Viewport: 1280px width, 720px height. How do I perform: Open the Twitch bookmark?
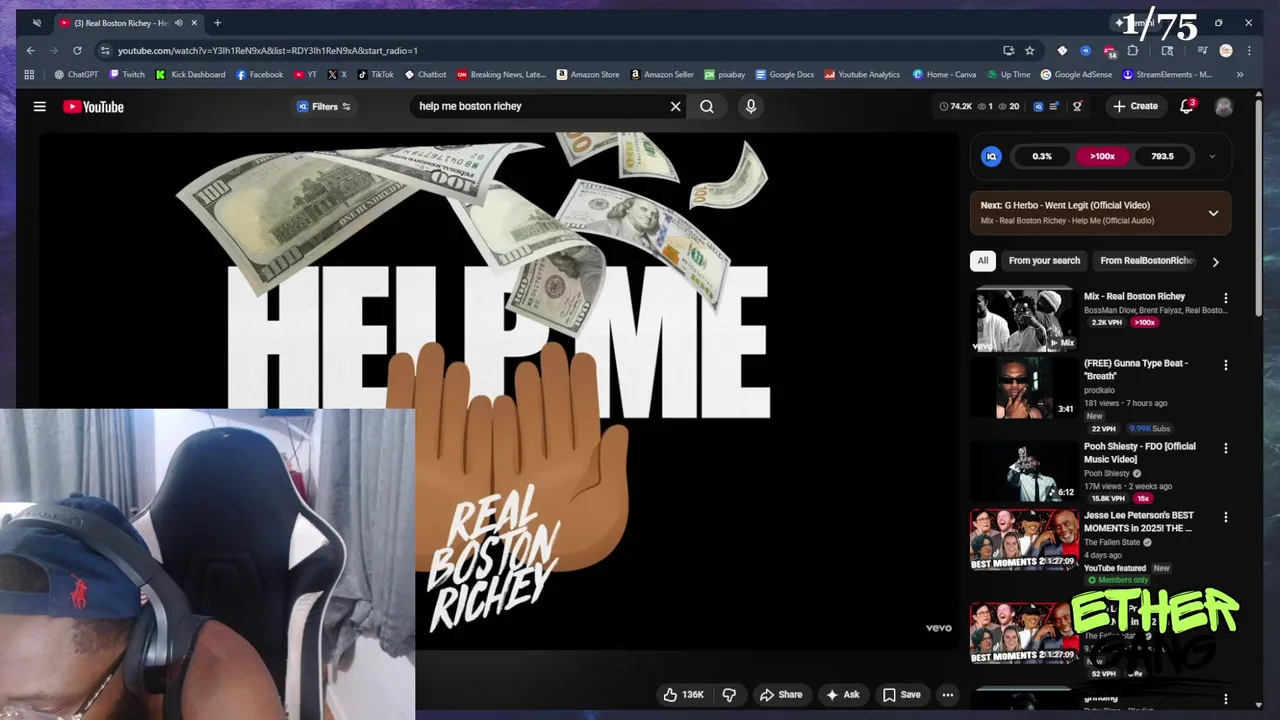coord(127,74)
